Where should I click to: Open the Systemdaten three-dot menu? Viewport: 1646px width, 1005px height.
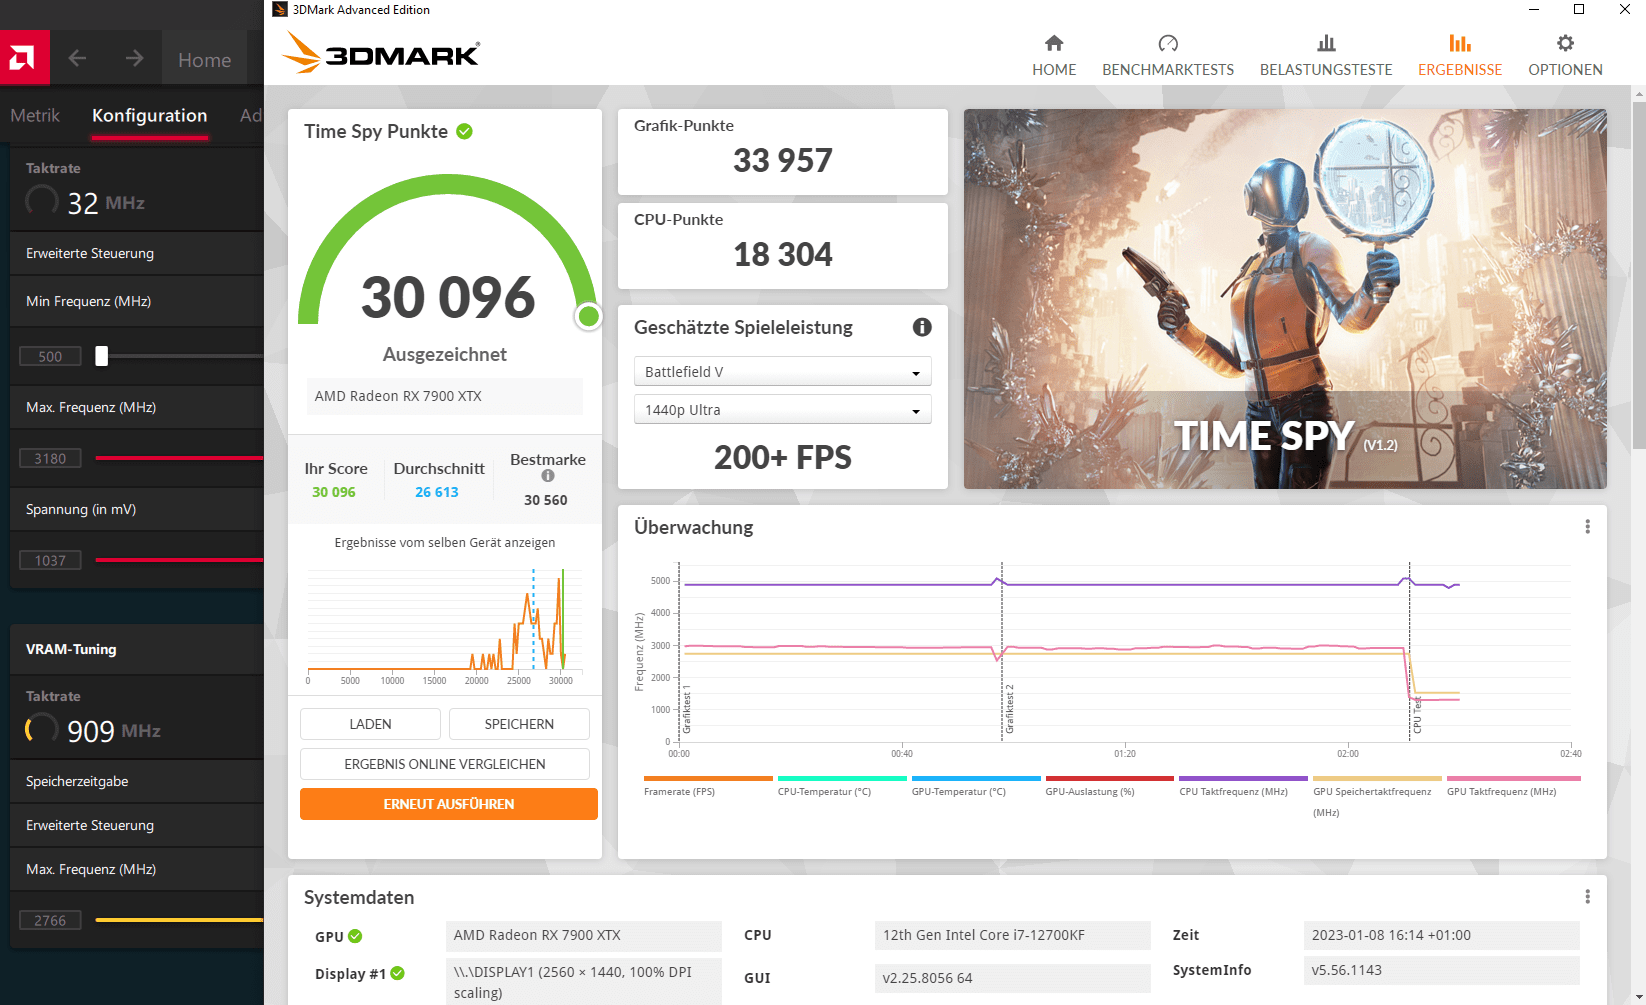(x=1587, y=897)
